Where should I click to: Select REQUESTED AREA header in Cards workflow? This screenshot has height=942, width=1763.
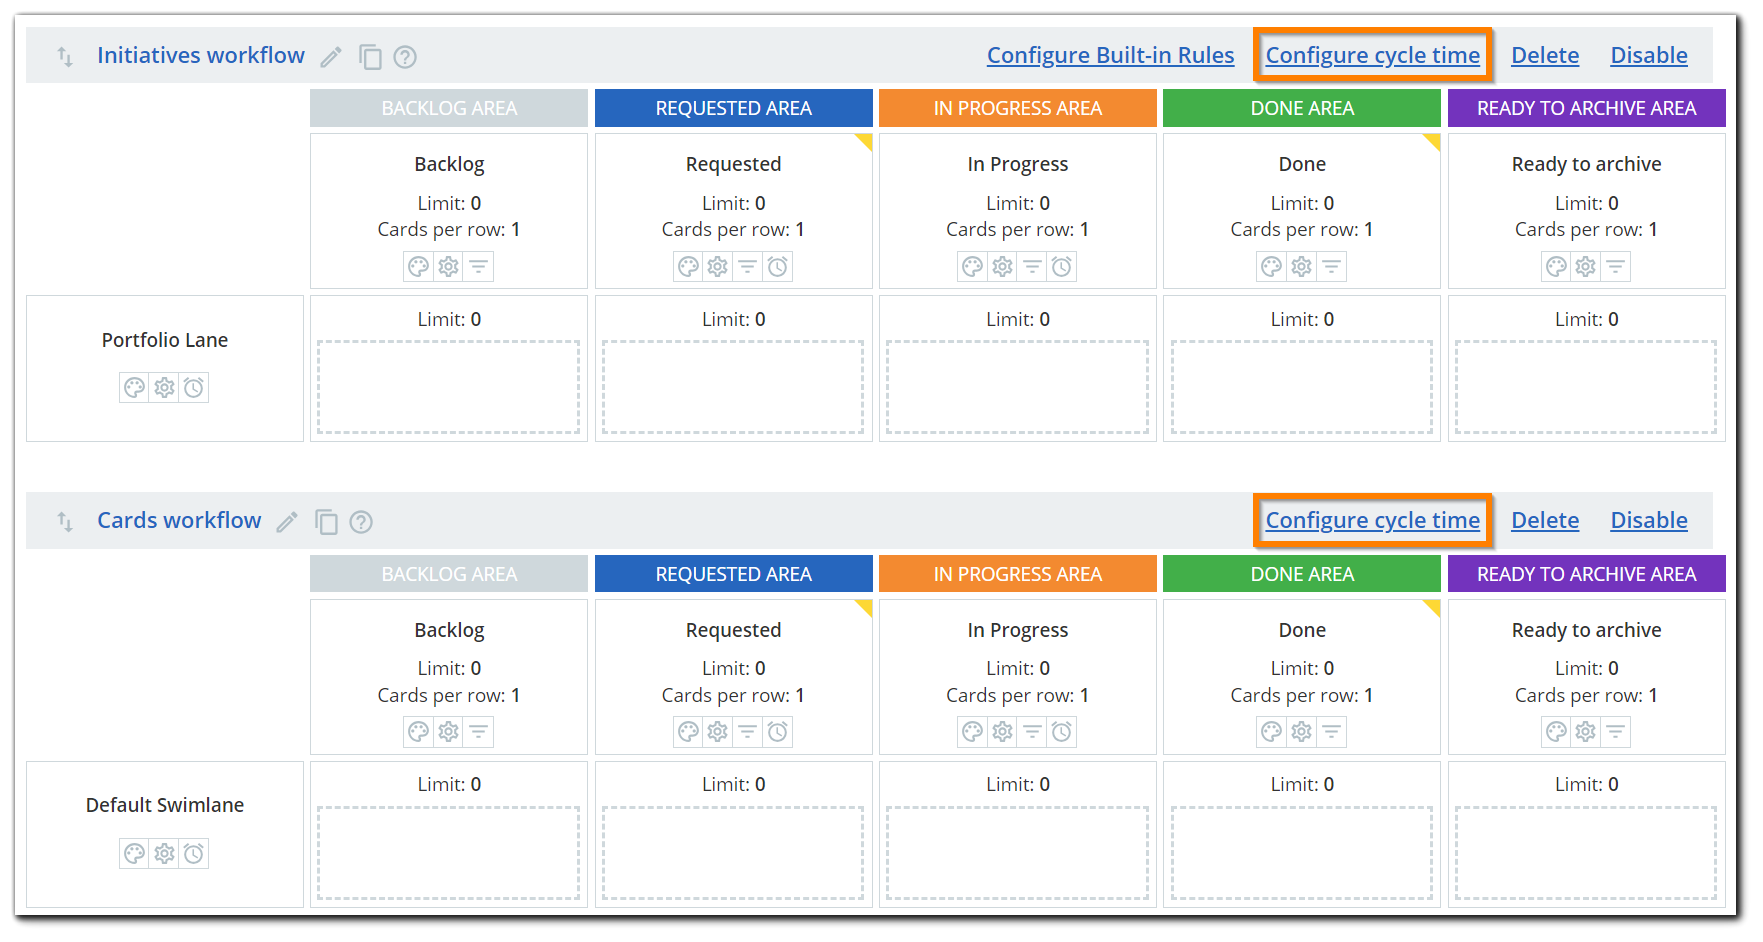click(733, 574)
